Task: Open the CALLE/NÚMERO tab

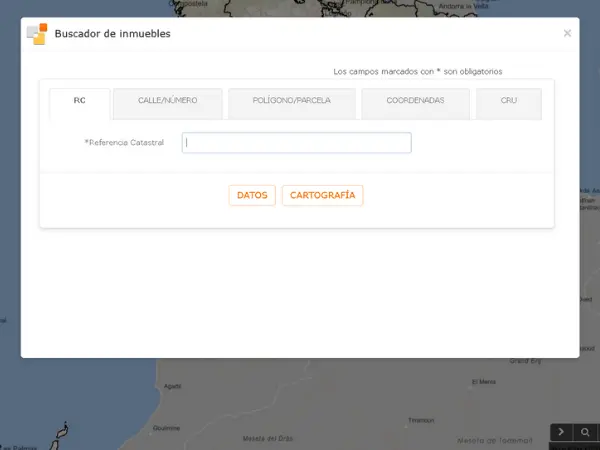Action: 167,101
